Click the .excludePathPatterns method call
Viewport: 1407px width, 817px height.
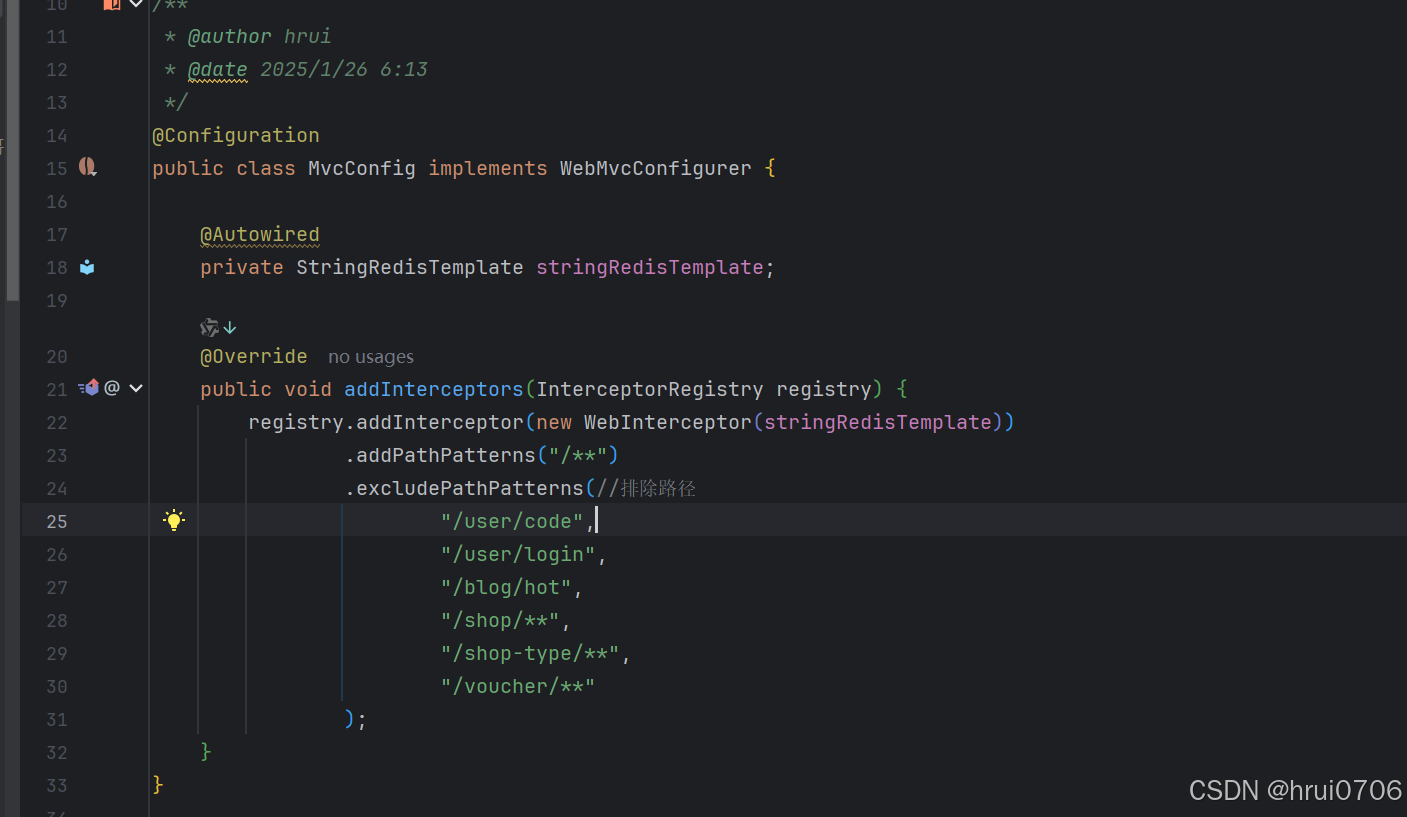click(x=464, y=488)
